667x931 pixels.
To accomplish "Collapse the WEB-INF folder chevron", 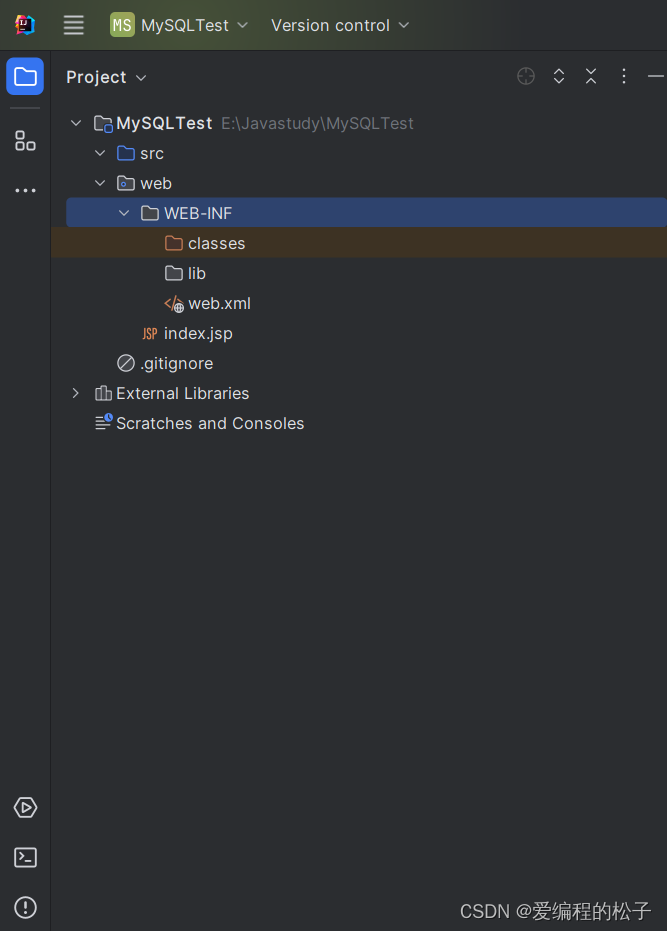I will click(x=124, y=213).
